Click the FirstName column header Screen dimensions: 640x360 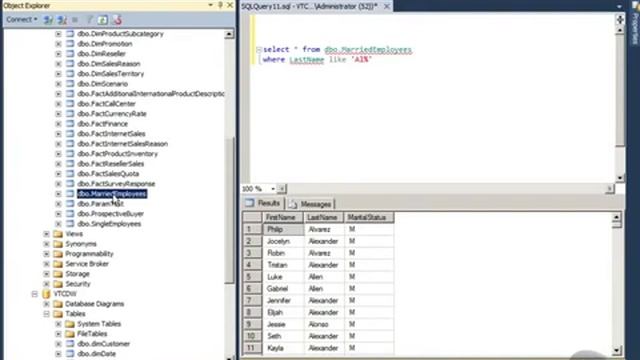[283, 218]
